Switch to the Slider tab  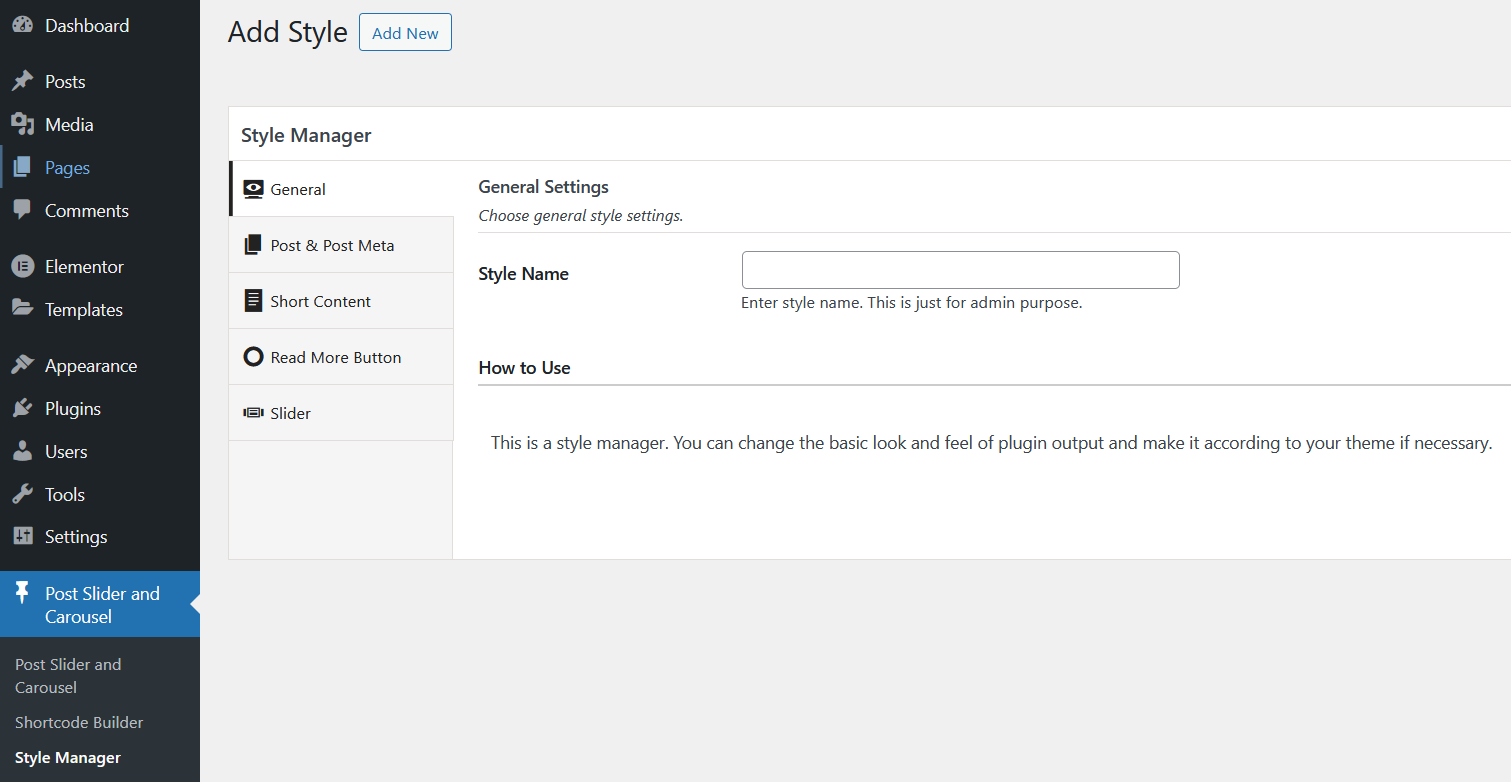[x=341, y=413]
